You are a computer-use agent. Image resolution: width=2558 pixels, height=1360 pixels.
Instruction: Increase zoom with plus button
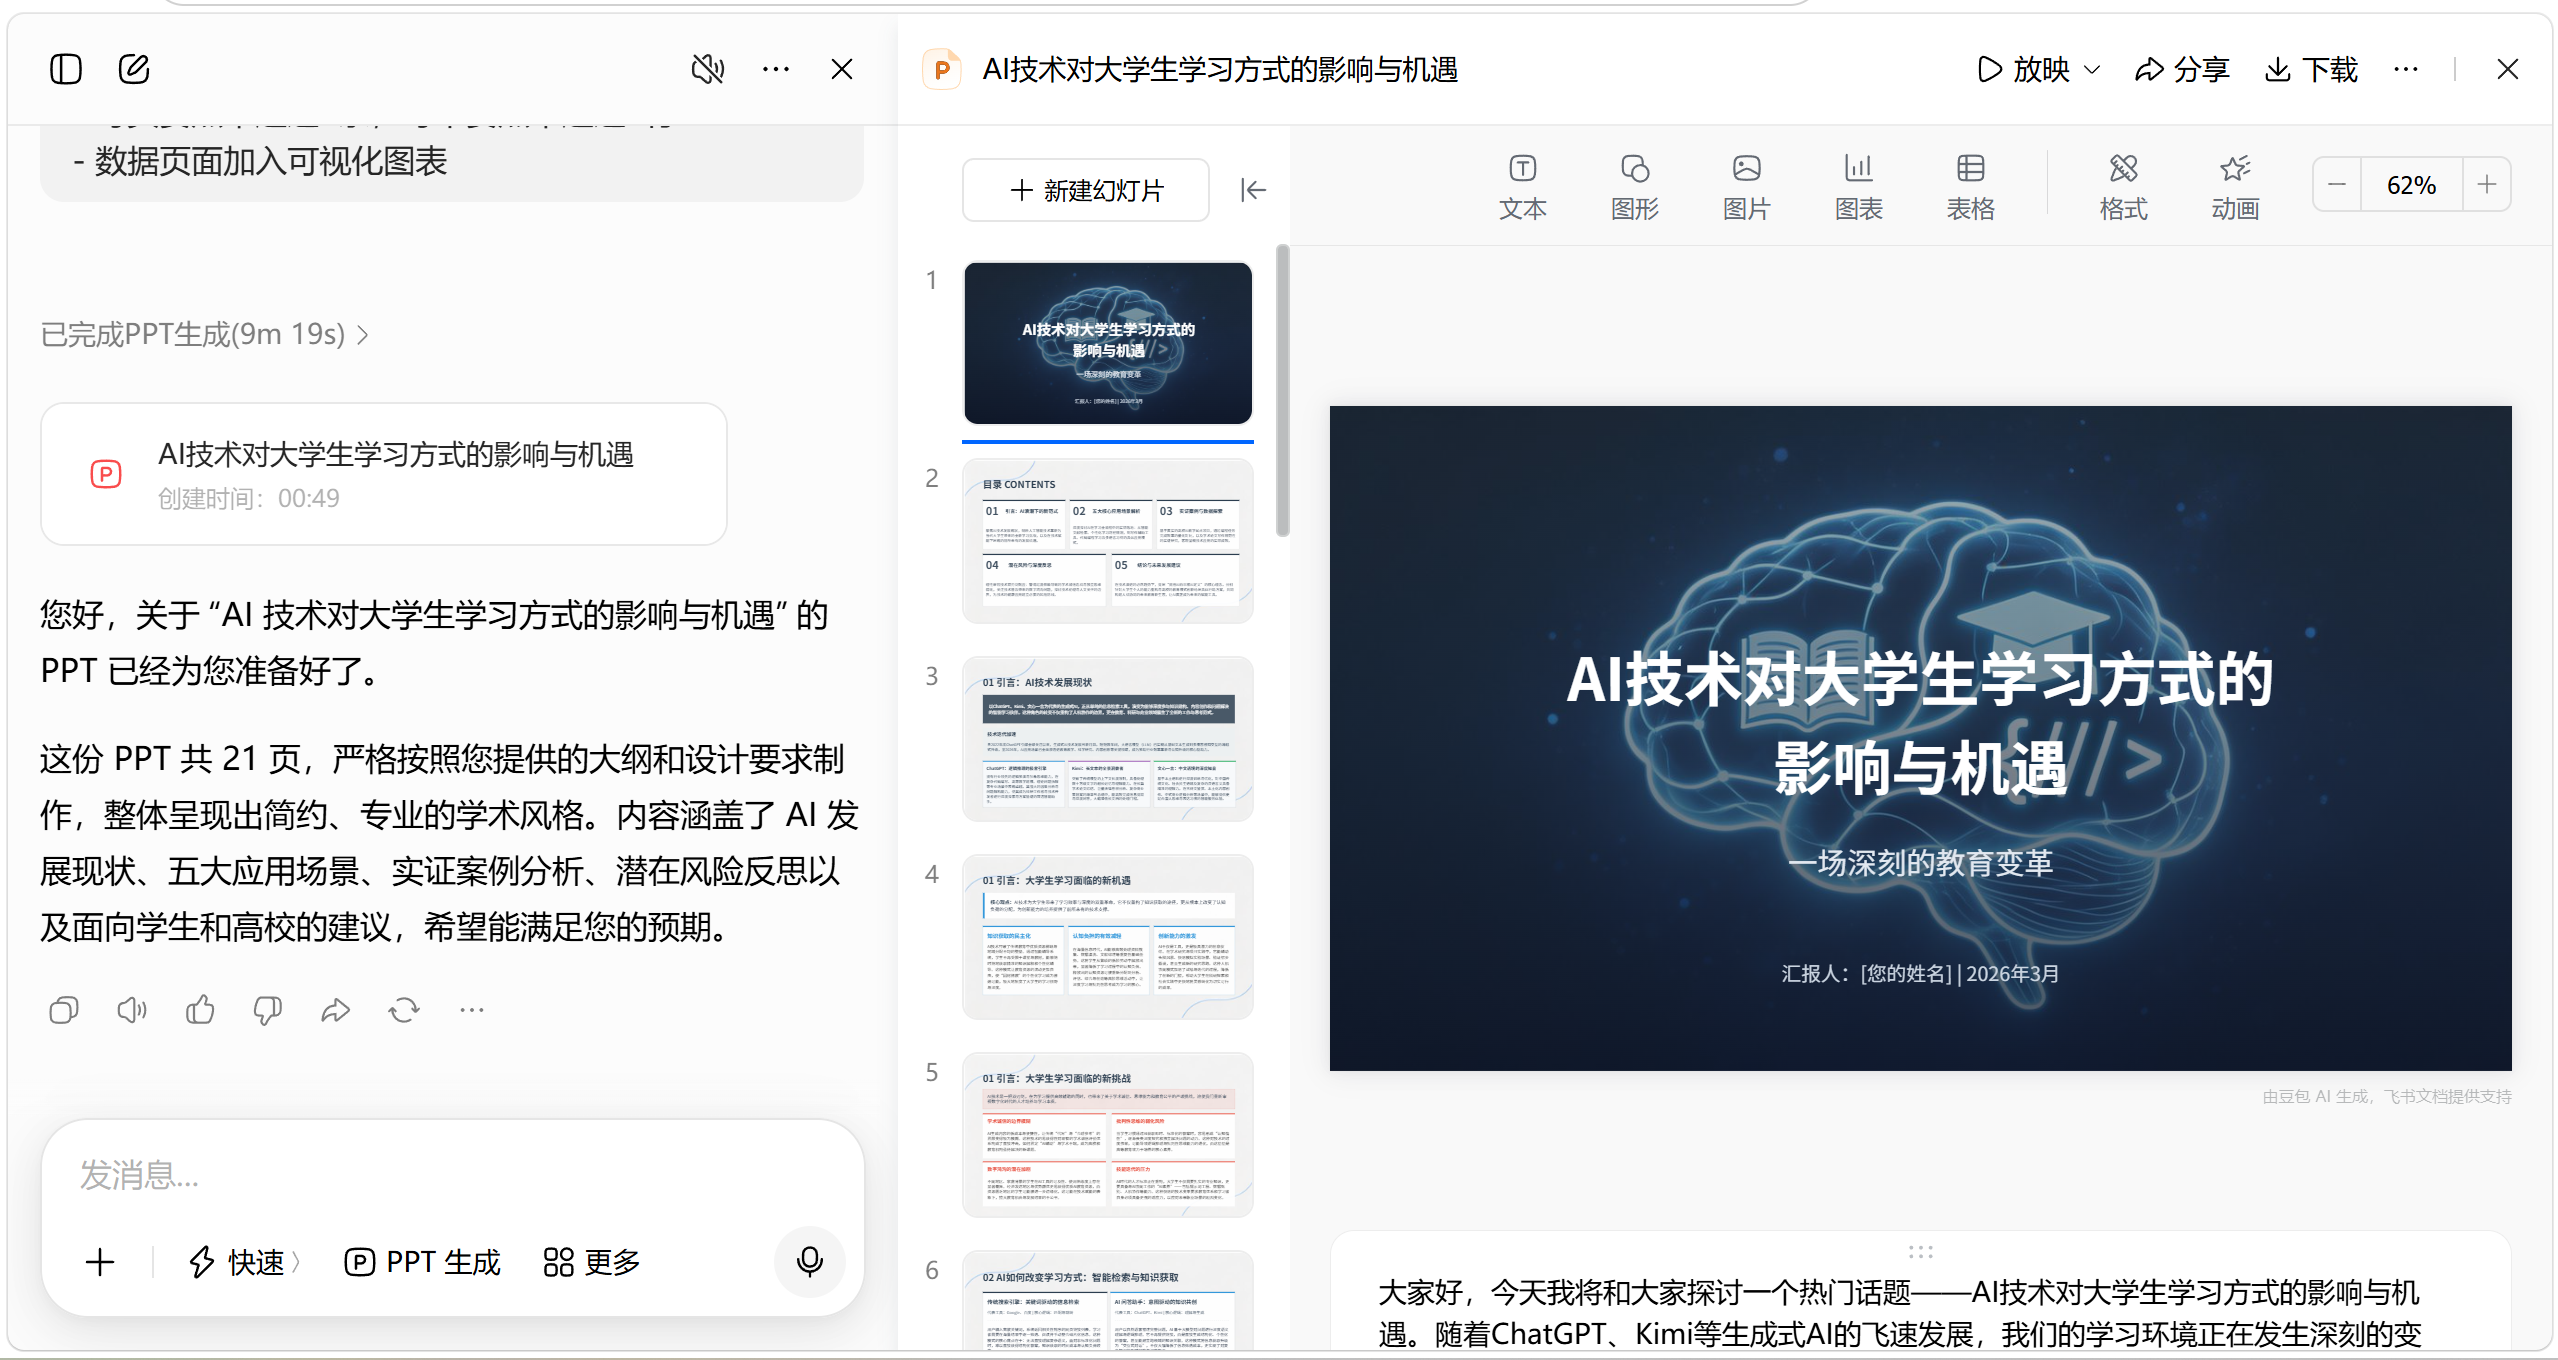[2487, 184]
